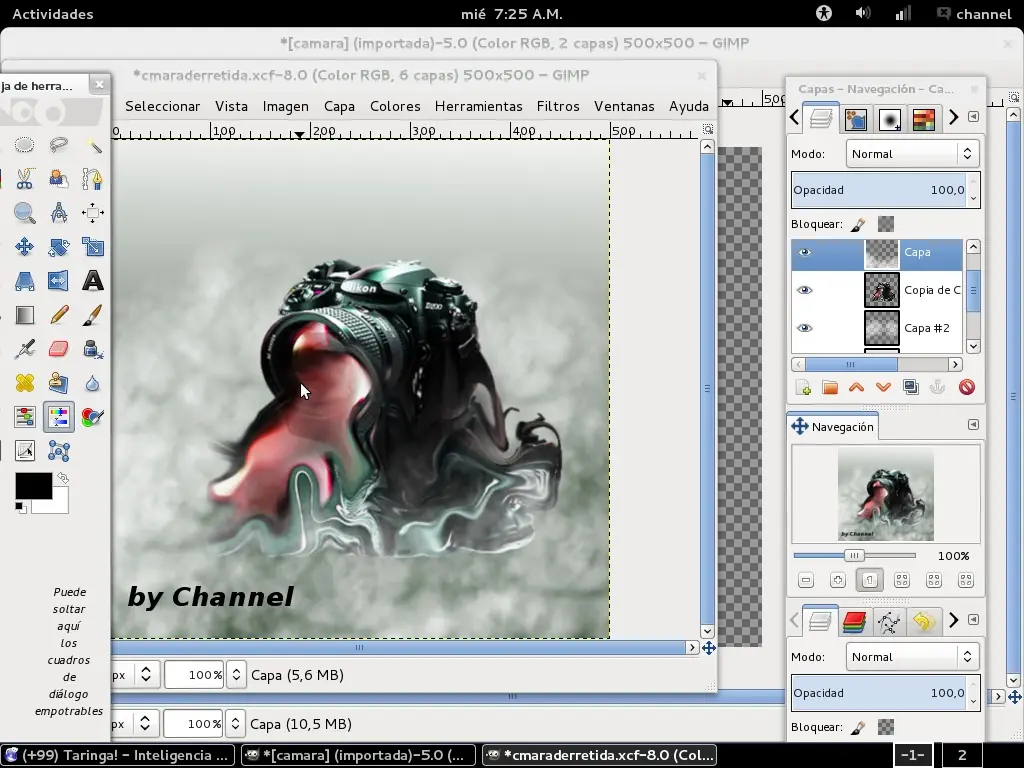Image resolution: width=1024 pixels, height=768 pixels.
Task: Select the Zoom magnifier tool
Action: [24, 212]
